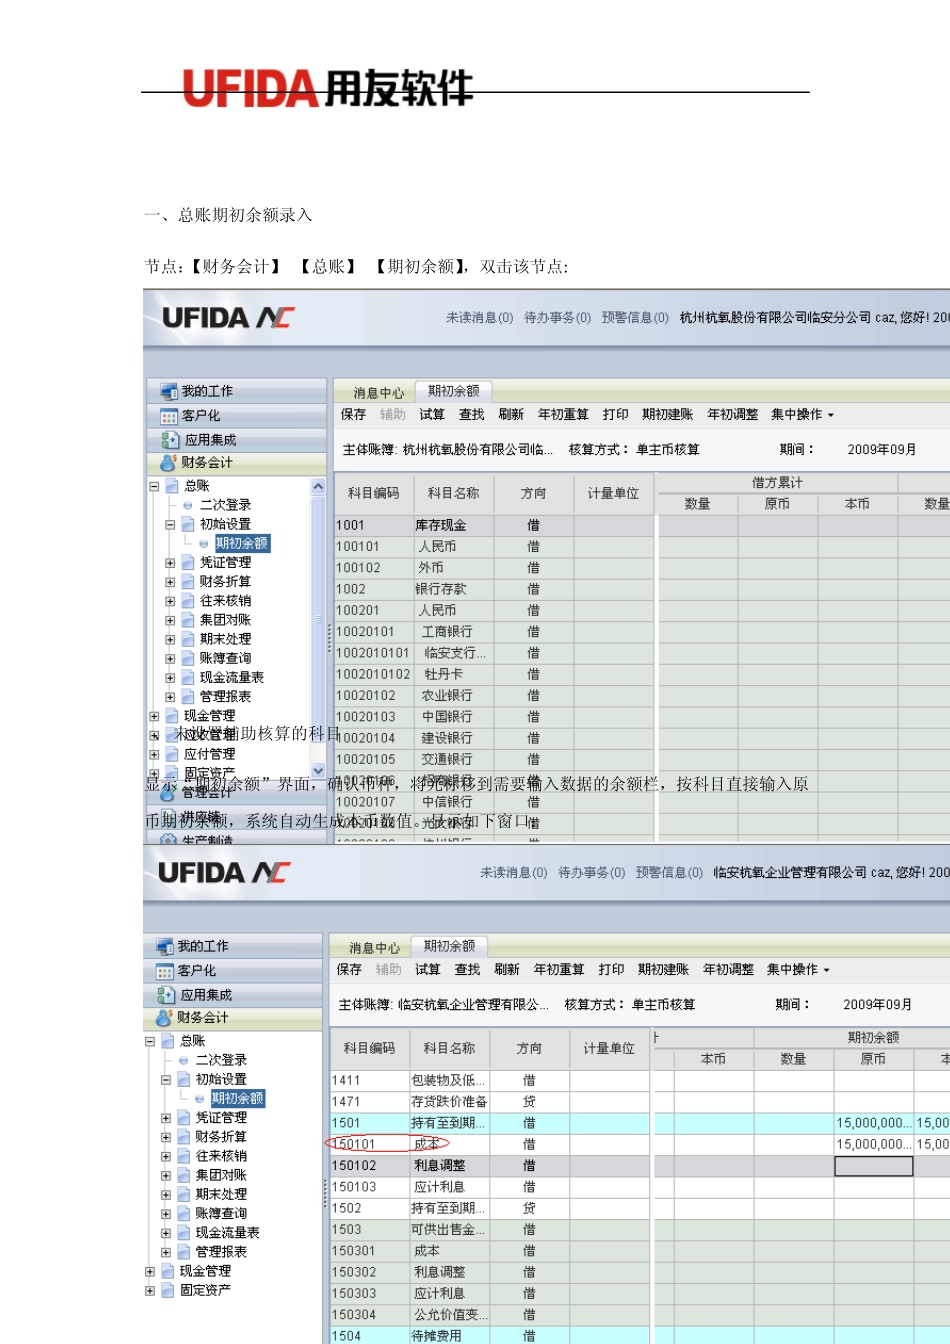
Task: Expand 往来核销 node in lower tree
Action: [166, 1157]
